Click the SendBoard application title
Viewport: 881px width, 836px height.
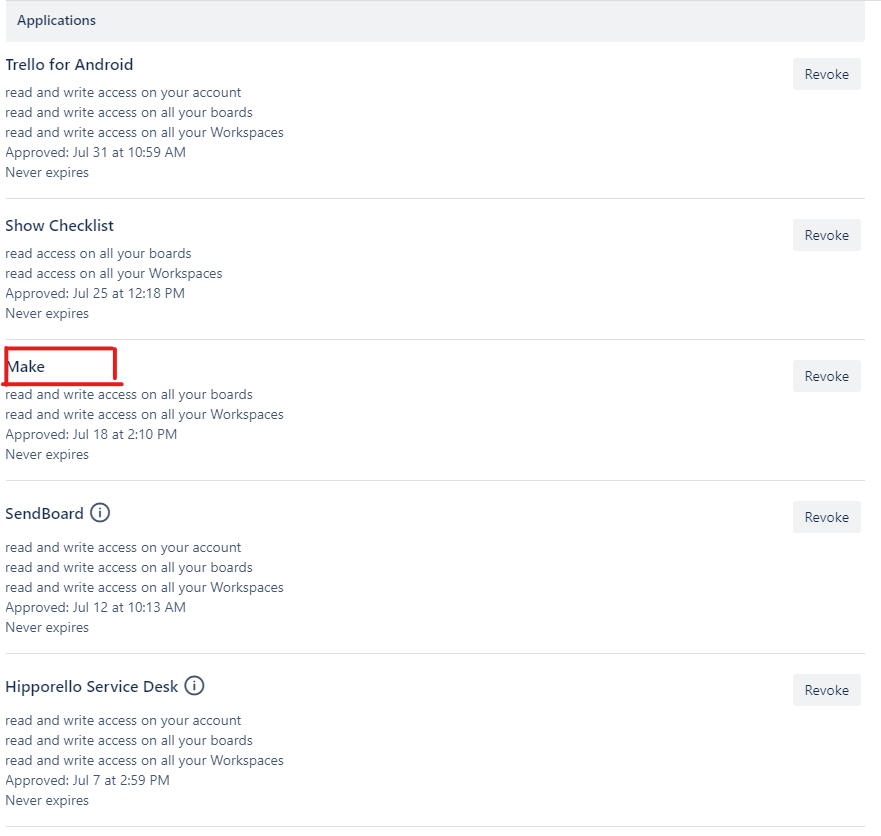click(44, 514)
